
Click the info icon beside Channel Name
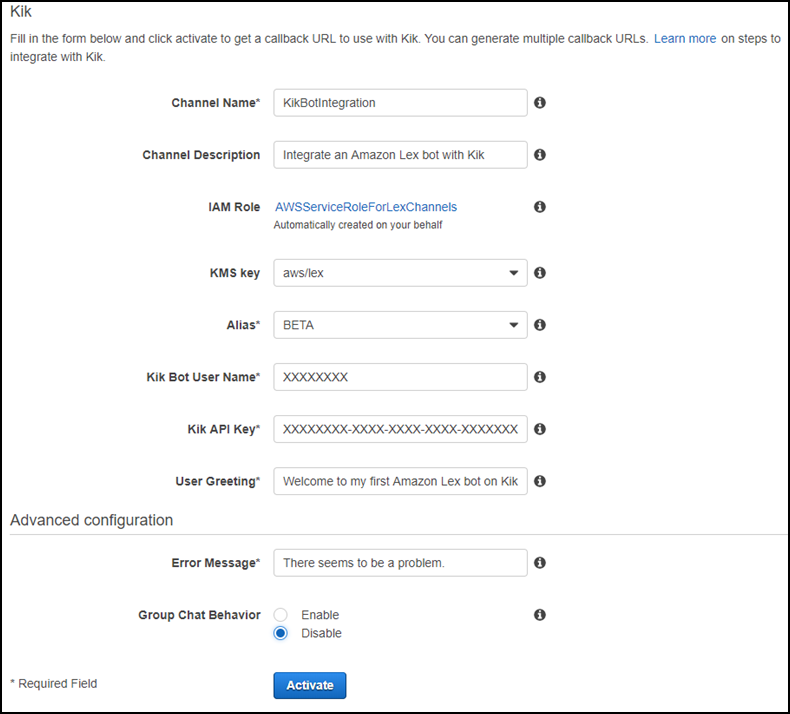pos(540,103)
